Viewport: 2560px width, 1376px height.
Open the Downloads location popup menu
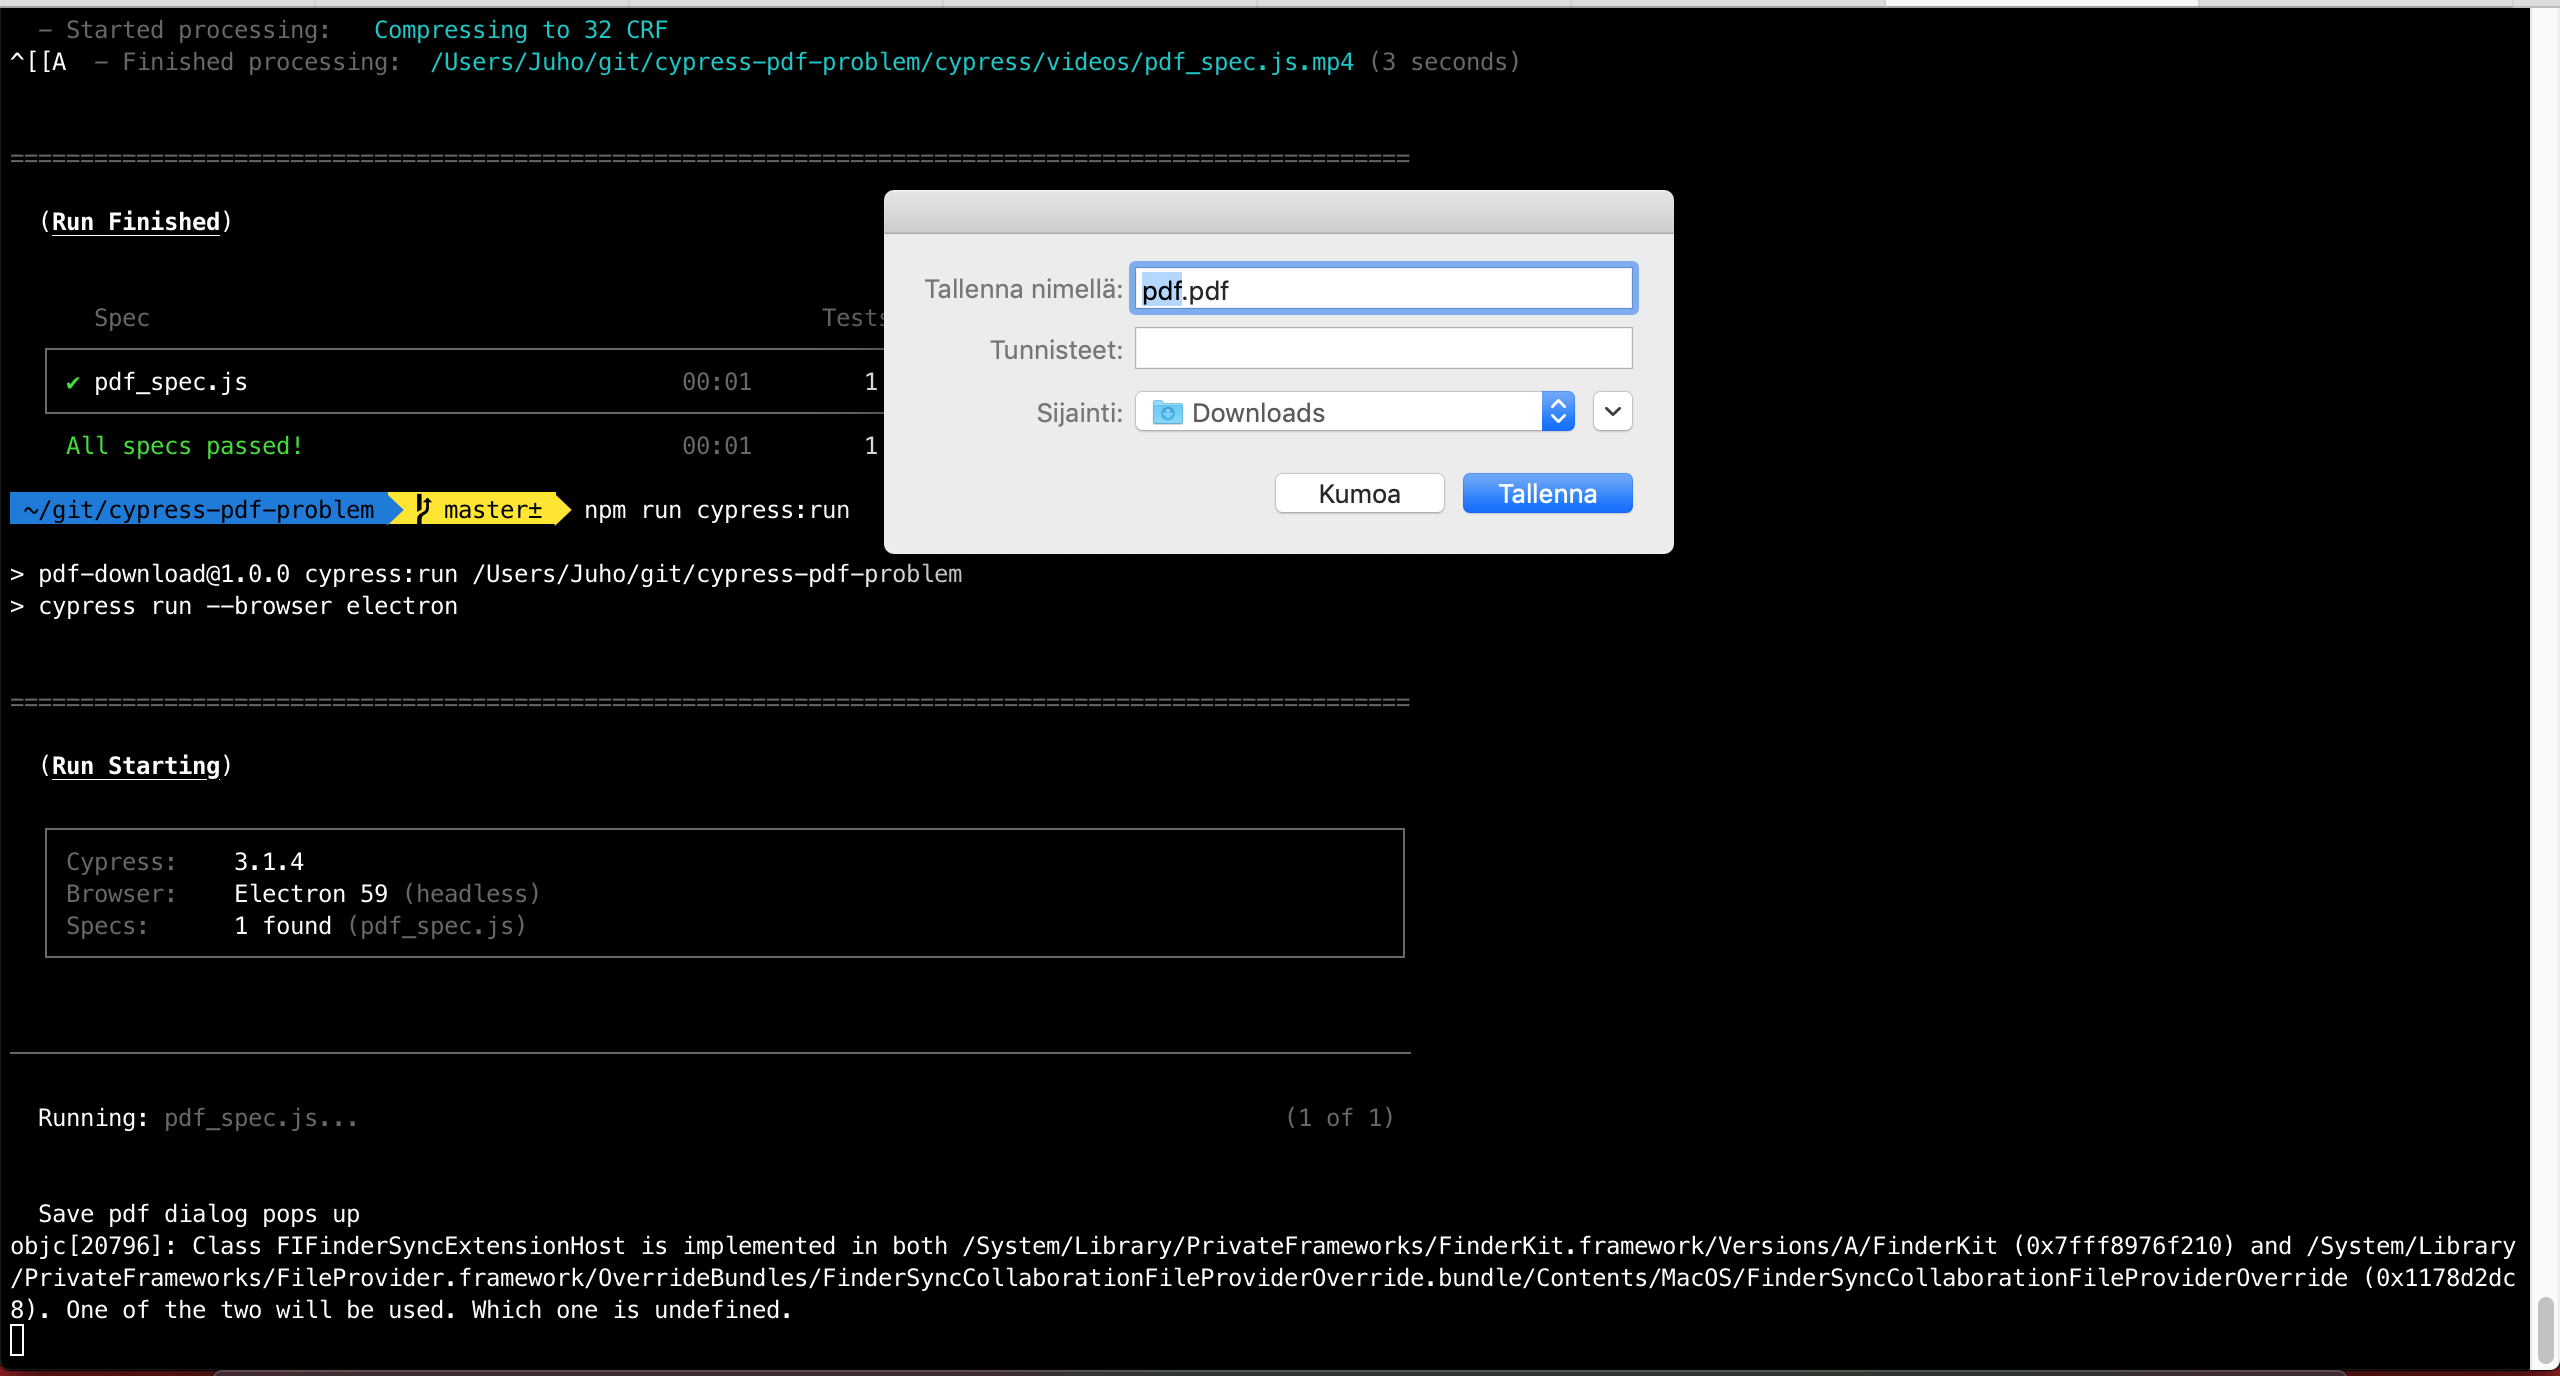coord(1340,412)
